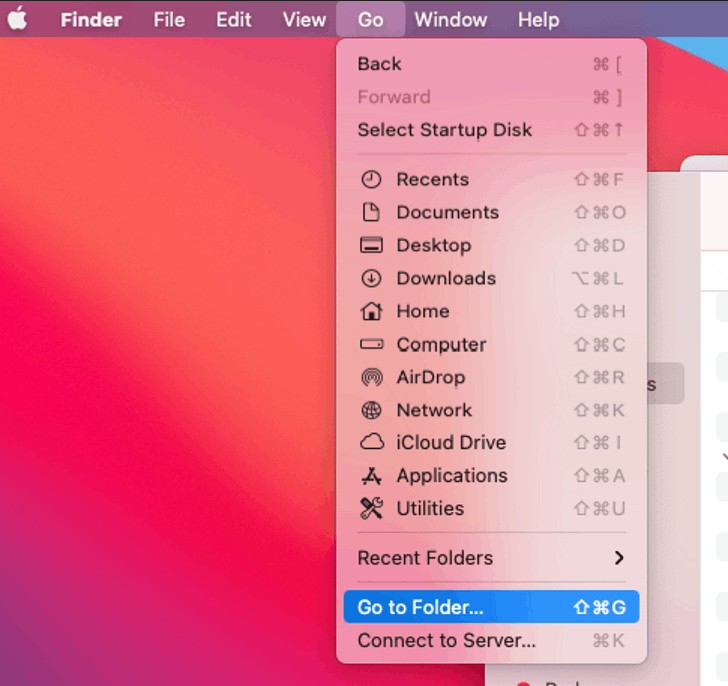Click the Utilities tools icon
728x686 pixels.
(371, 508)
